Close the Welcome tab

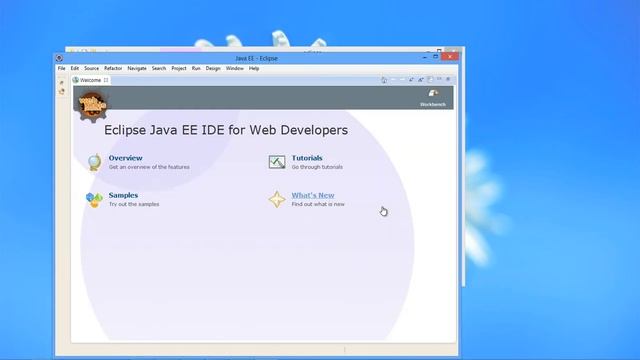[x=106, y=80]
